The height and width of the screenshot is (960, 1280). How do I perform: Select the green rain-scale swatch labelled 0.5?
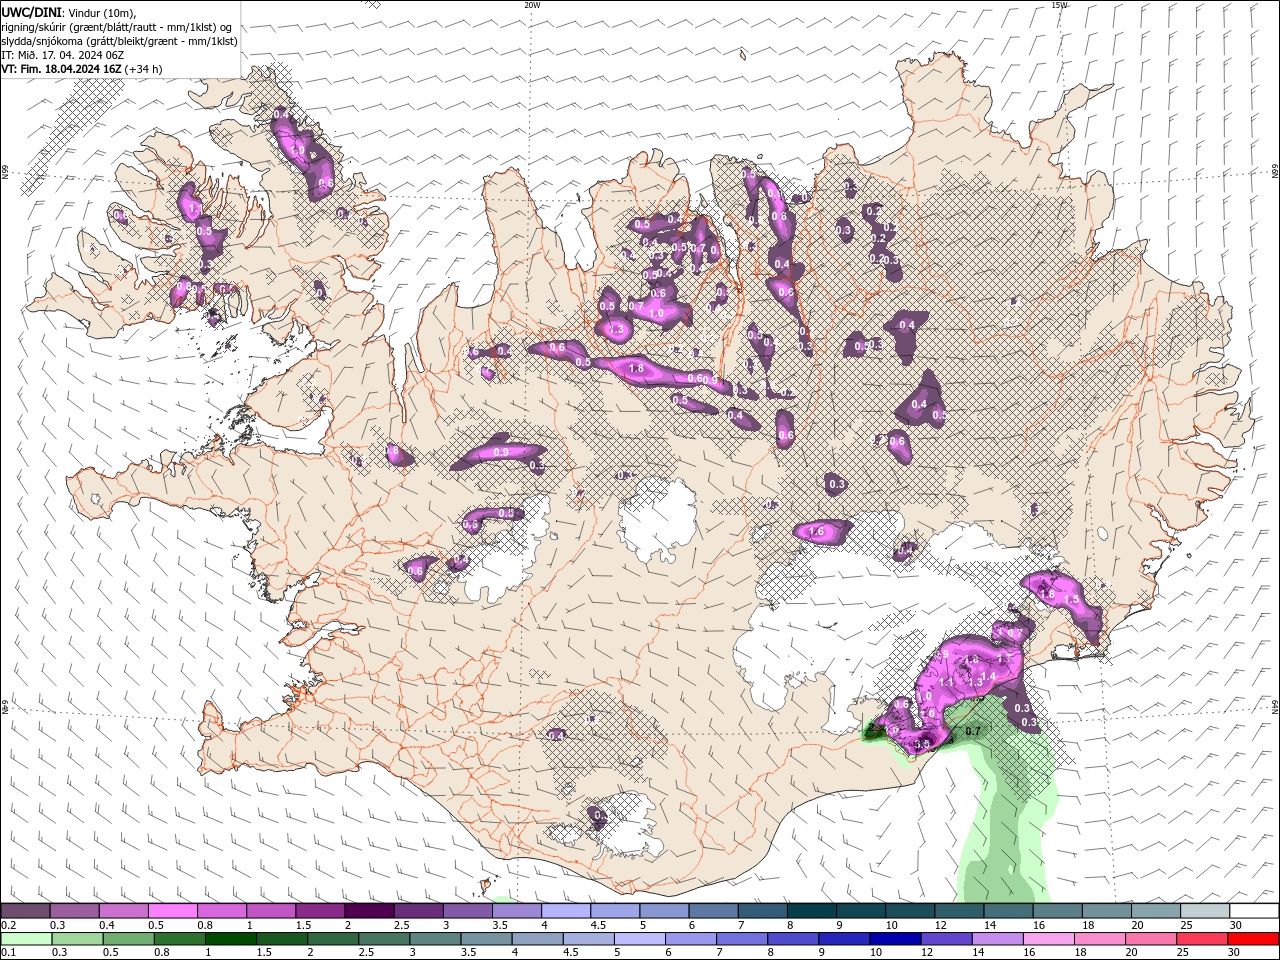pyautogui.click(x=129, y=939)
